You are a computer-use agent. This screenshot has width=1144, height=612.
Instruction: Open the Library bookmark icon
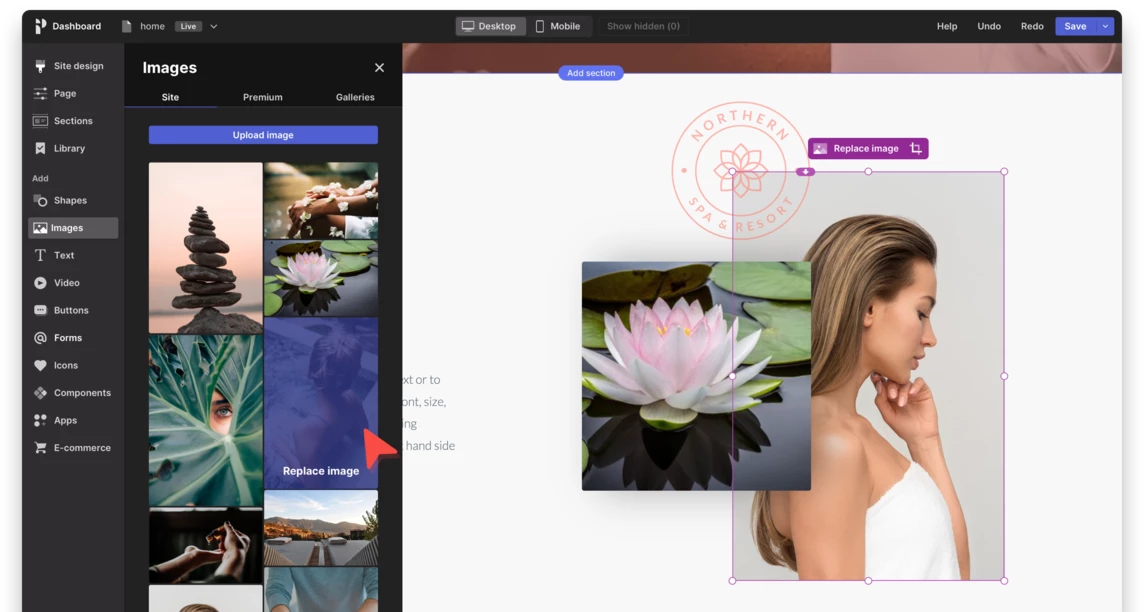coord(40,148)
